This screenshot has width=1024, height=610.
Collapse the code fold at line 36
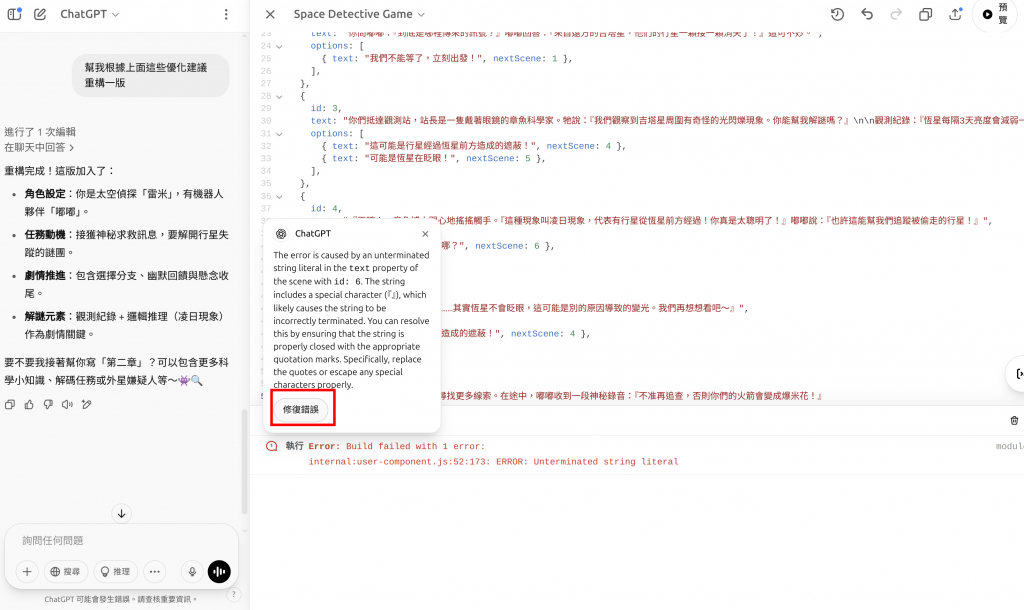[x=280, y=197]
